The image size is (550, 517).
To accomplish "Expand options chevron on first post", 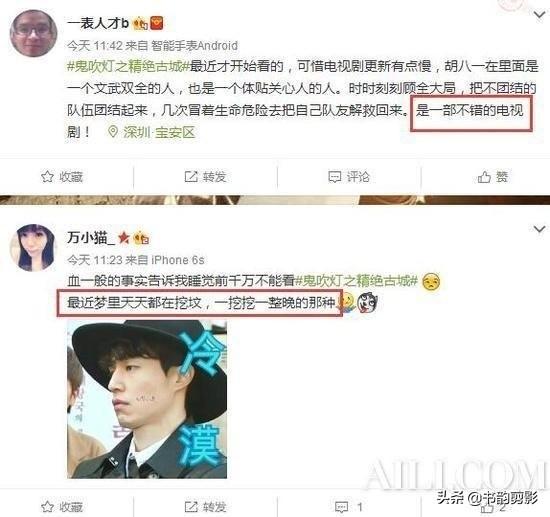I will [x=539, y=15].
